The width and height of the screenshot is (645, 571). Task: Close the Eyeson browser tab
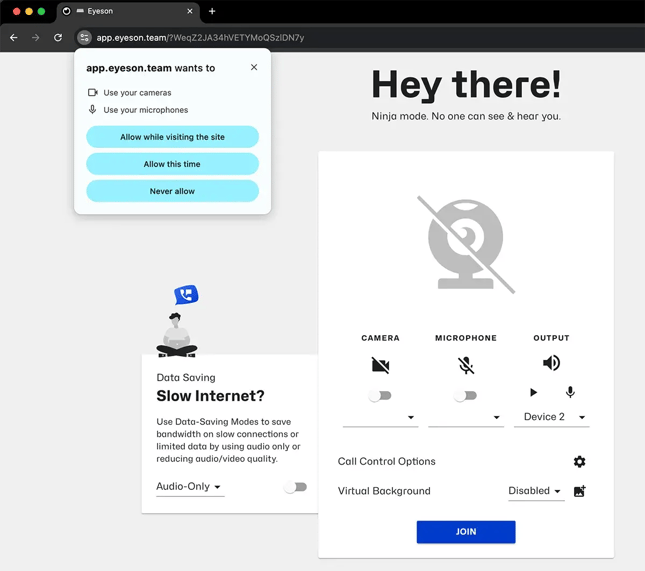click(190, 11)
